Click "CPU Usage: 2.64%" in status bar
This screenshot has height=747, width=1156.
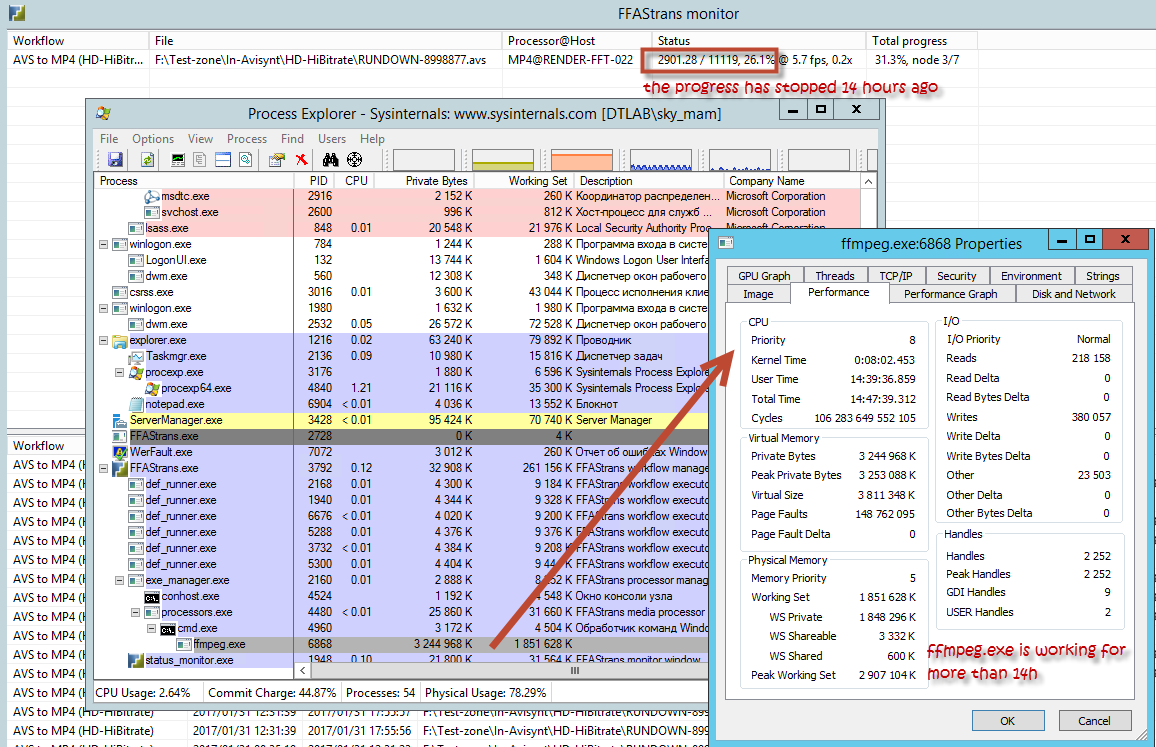point(143,692)
